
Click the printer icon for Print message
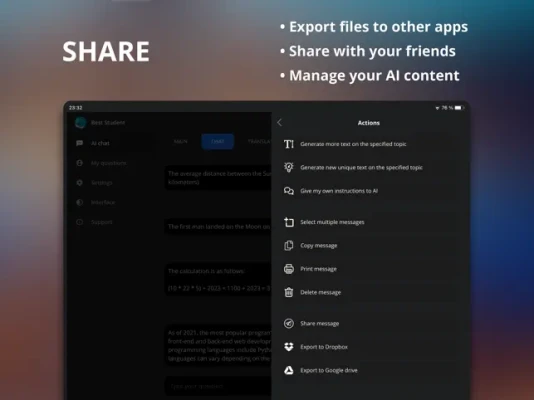pos(289,269)
